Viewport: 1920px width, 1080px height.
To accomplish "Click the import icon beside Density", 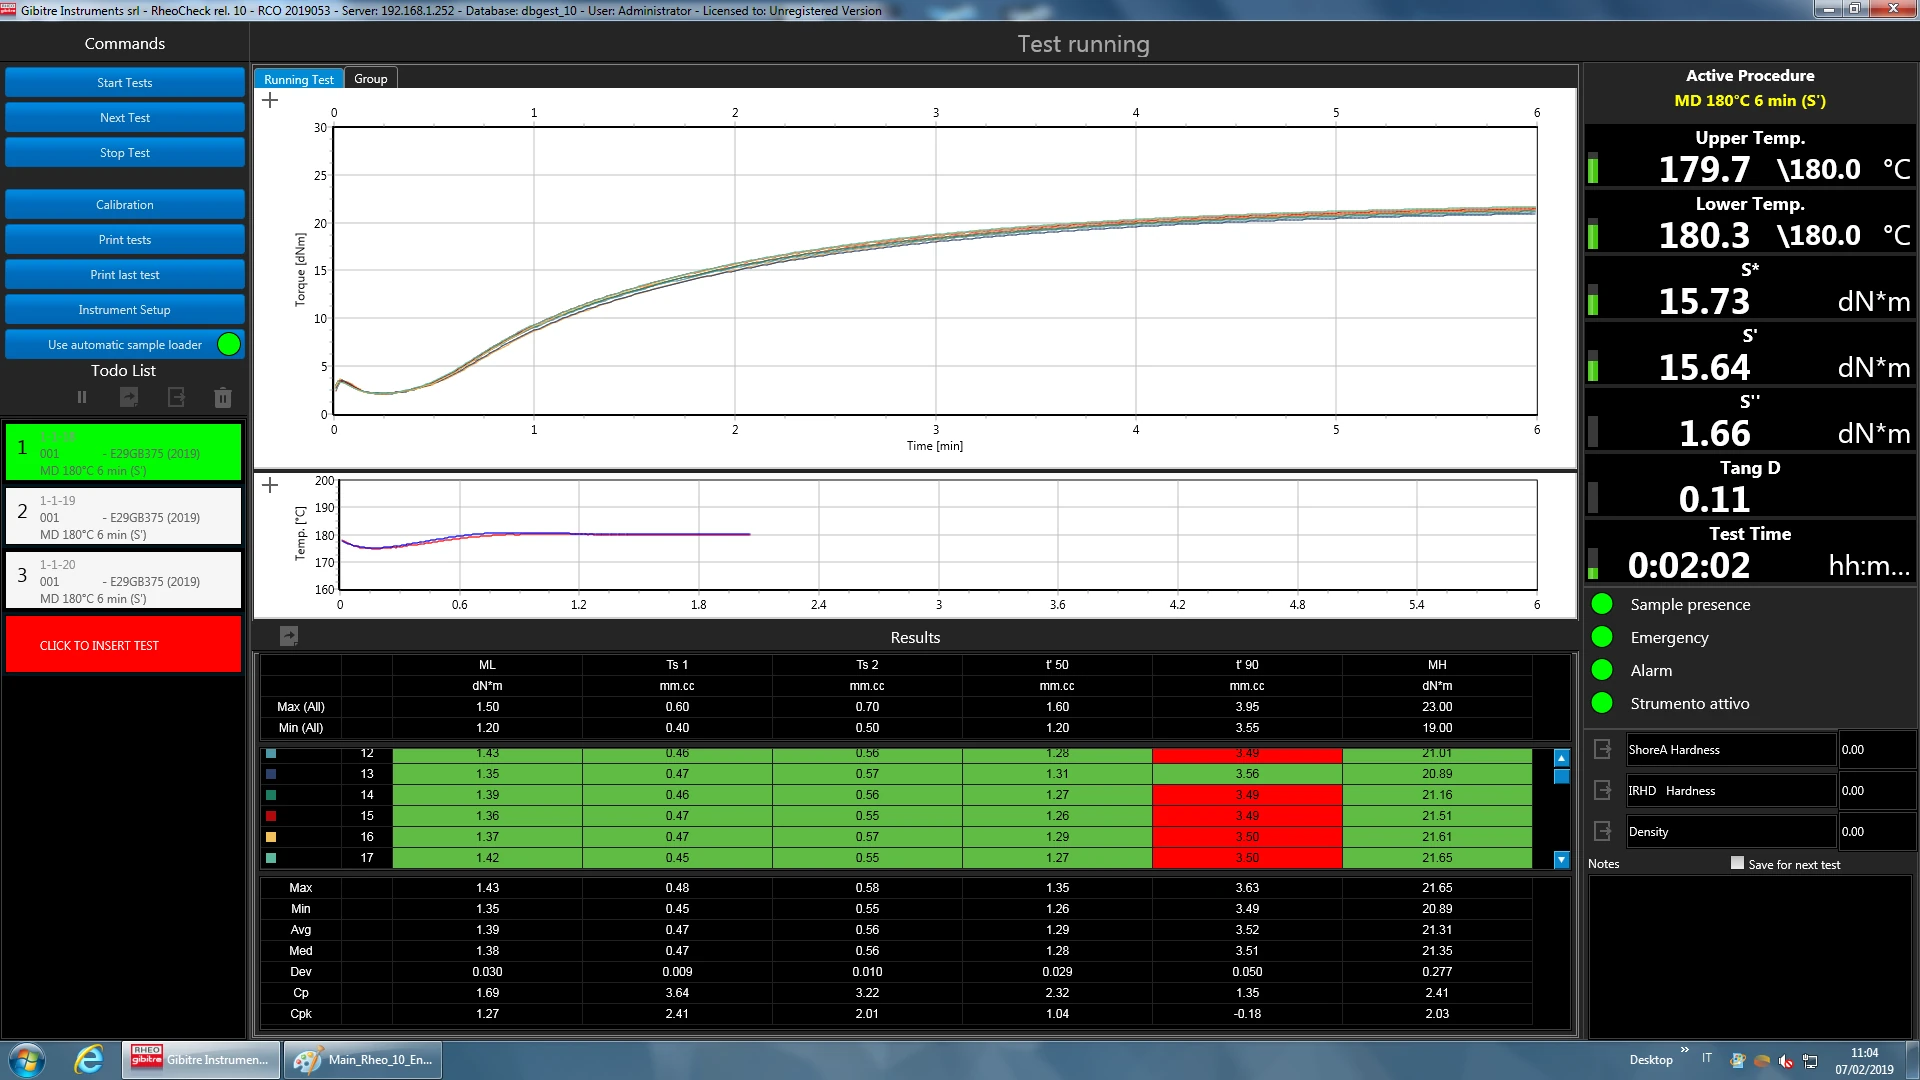I will pos(1602,831).
